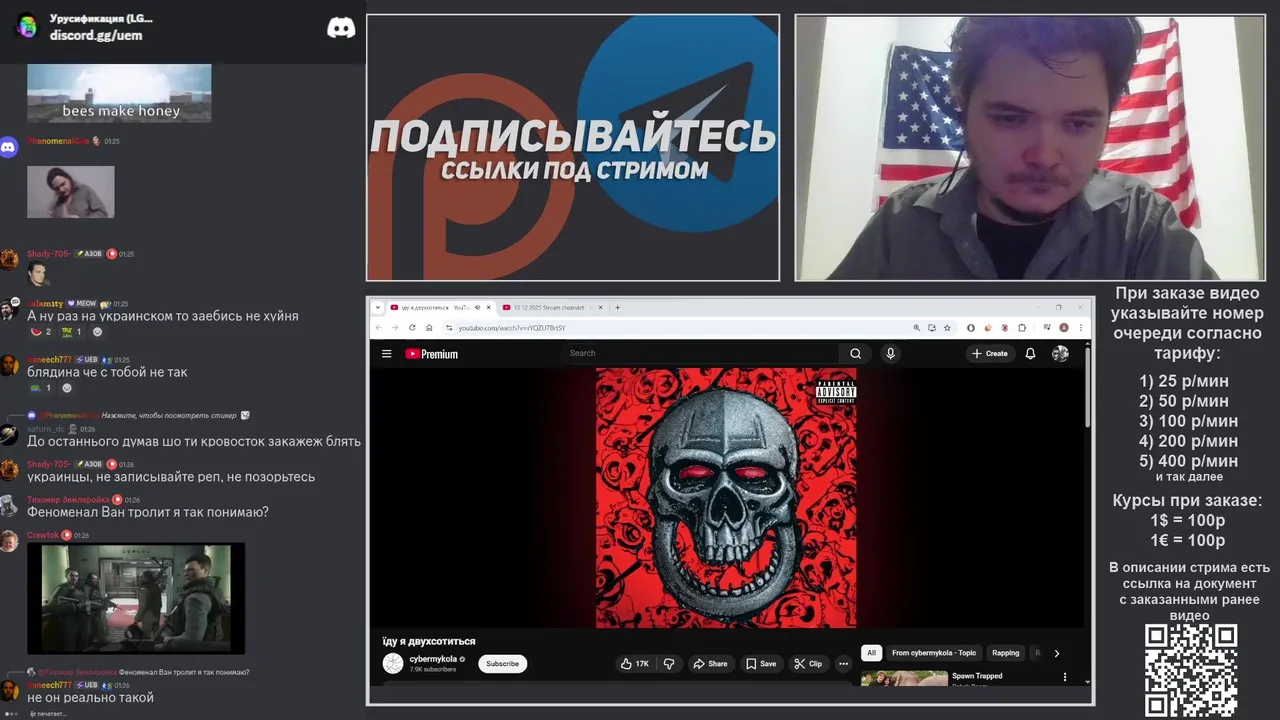
Task: Open the 'bees make honey' GIF in chat
Action: coord(119,93)
